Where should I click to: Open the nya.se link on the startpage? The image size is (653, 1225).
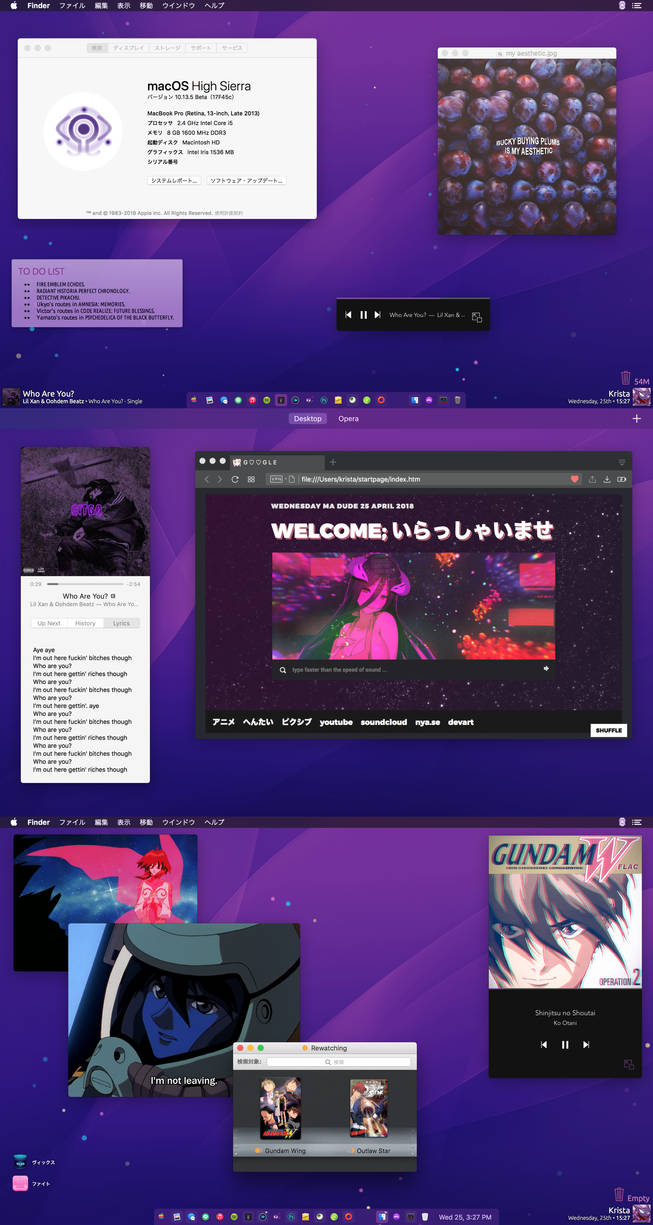pos(428,722)
